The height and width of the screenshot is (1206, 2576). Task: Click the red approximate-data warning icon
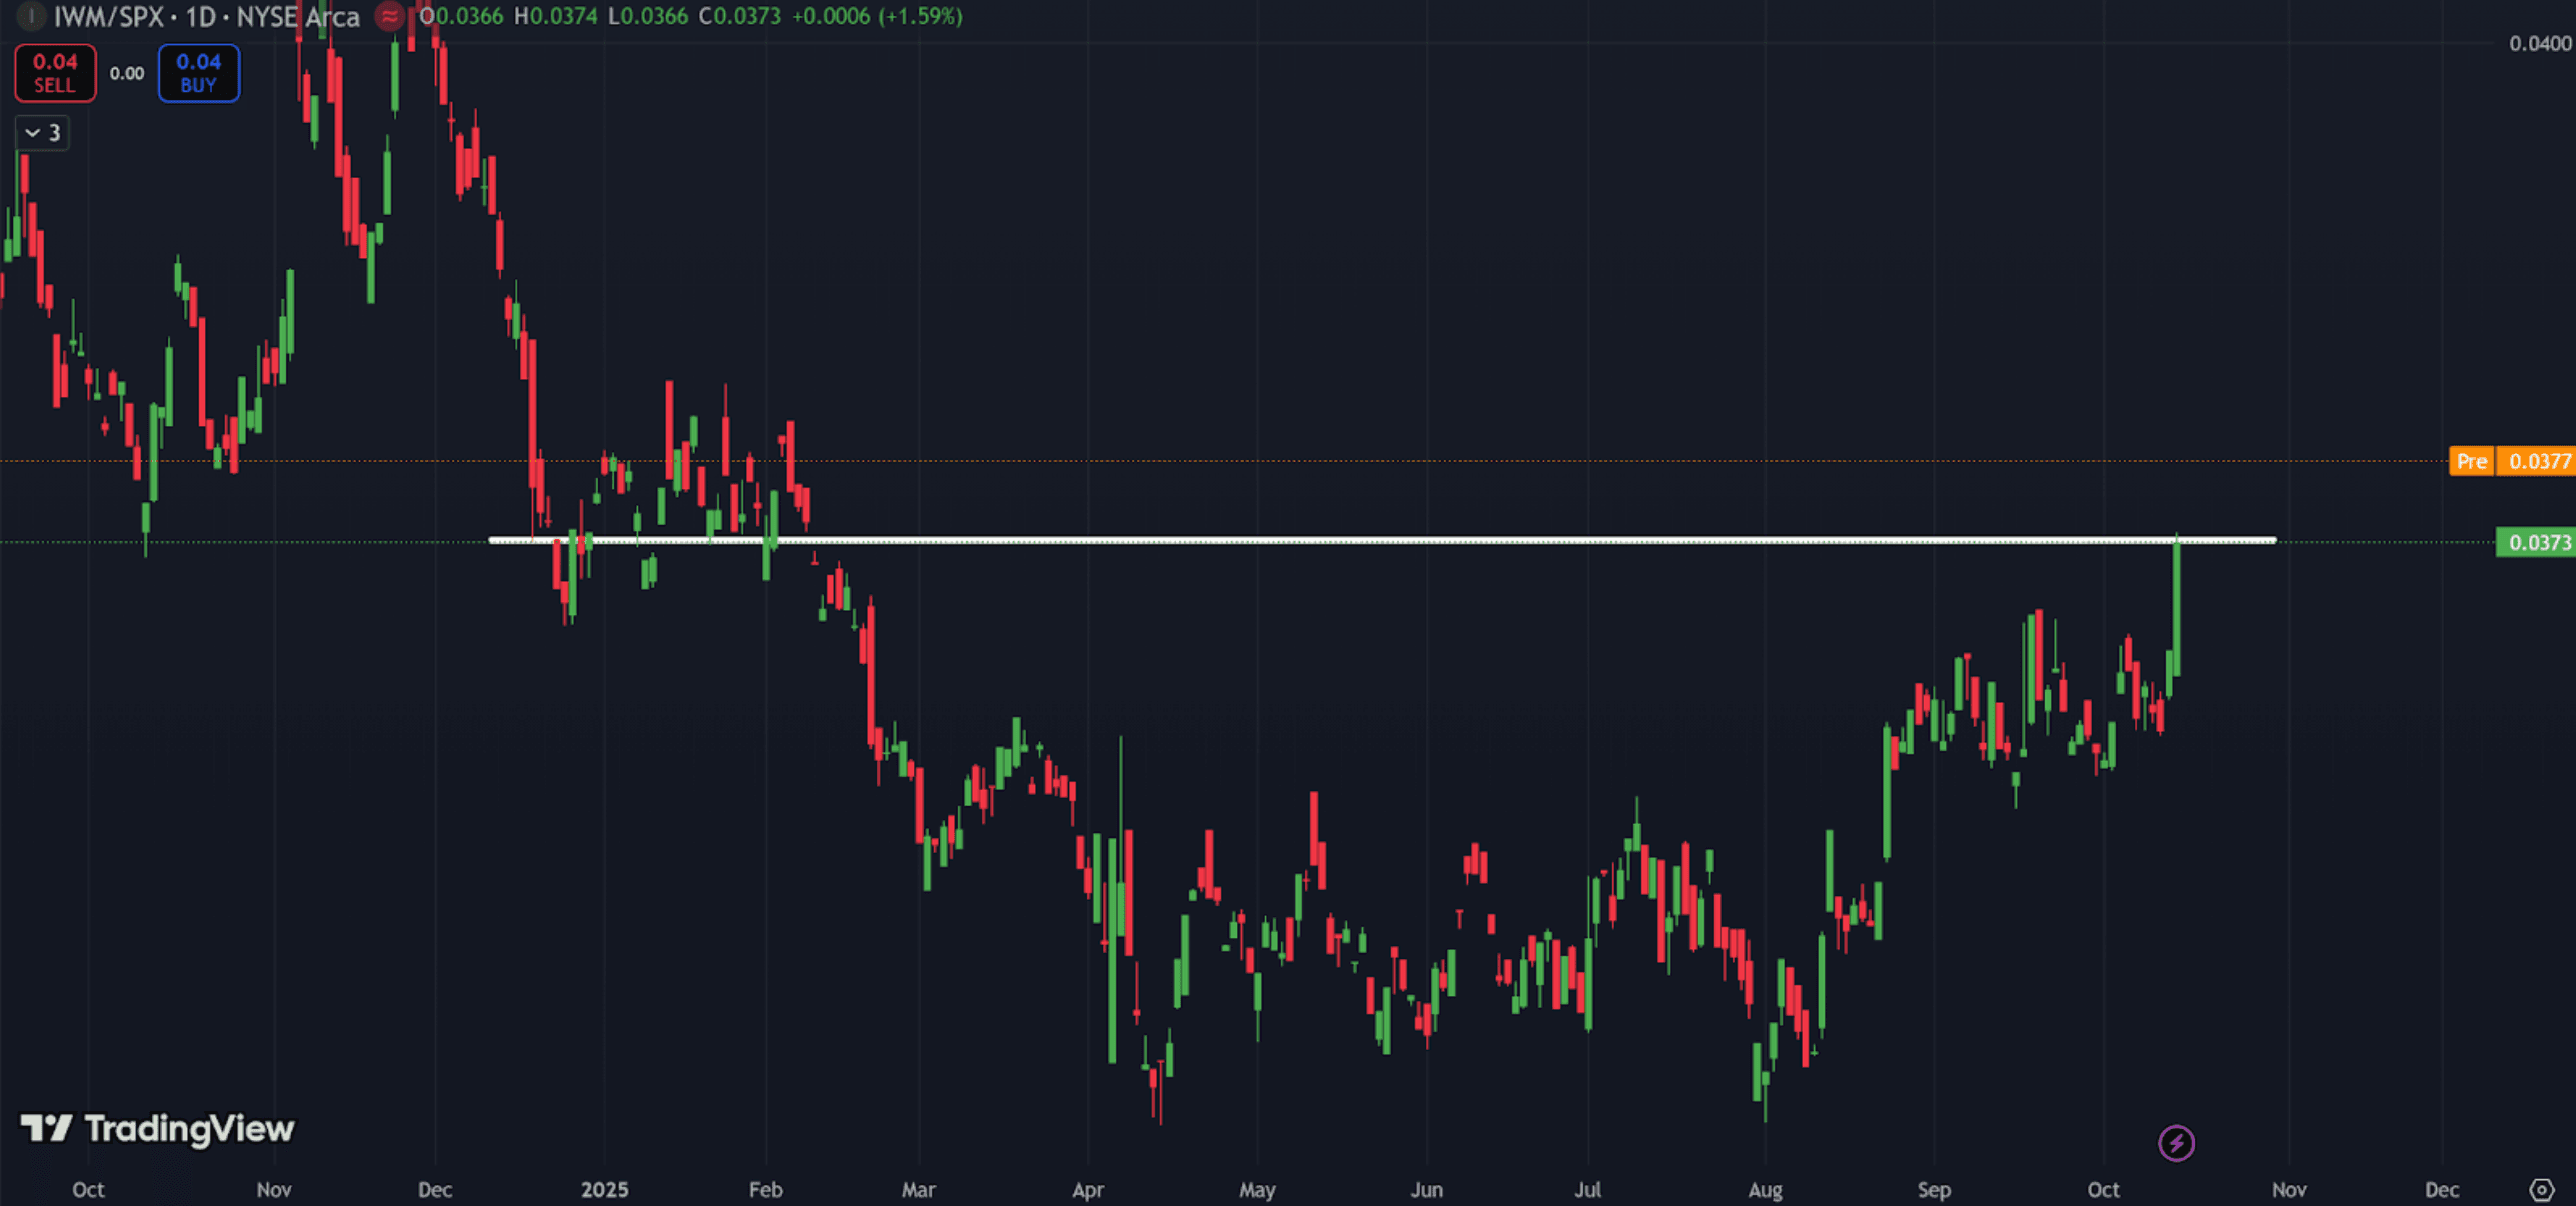tap(389, 16)
